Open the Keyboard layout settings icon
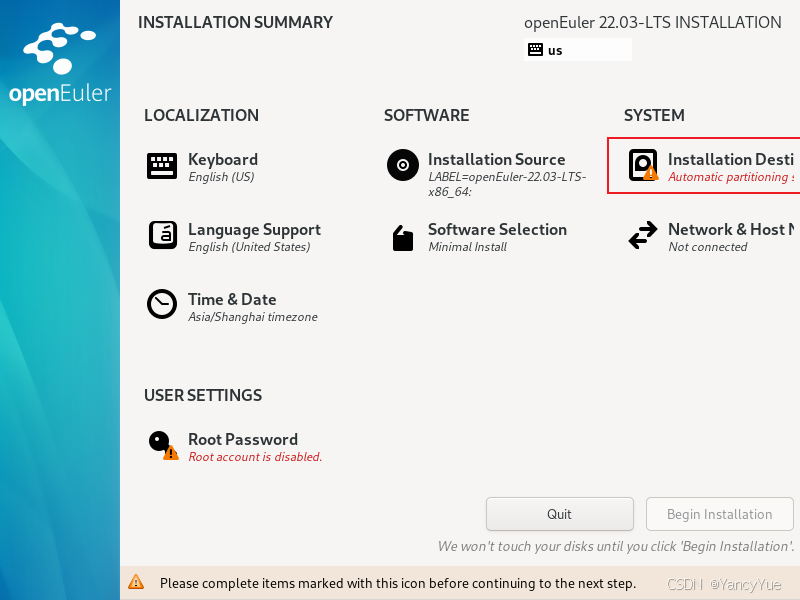This screenshot has width=800, height=600. (161, 165)
